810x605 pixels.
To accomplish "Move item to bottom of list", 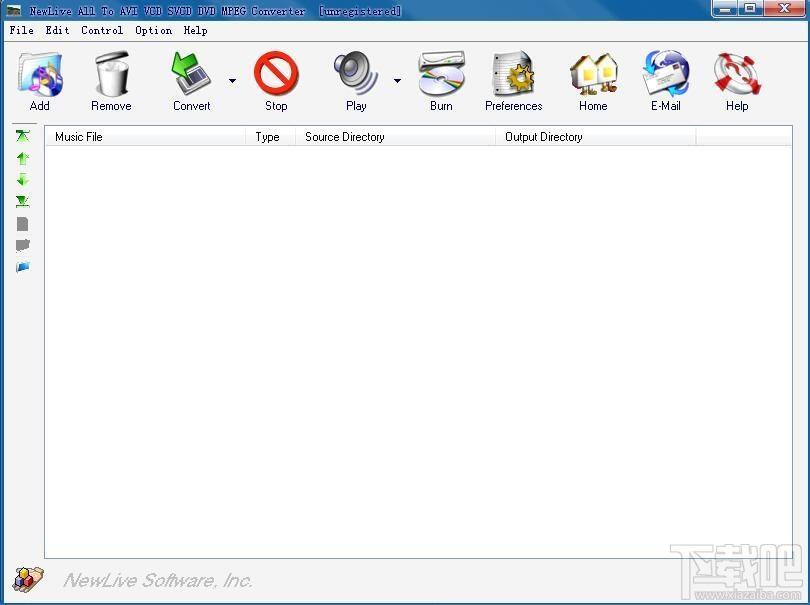I will coord(23,201).
